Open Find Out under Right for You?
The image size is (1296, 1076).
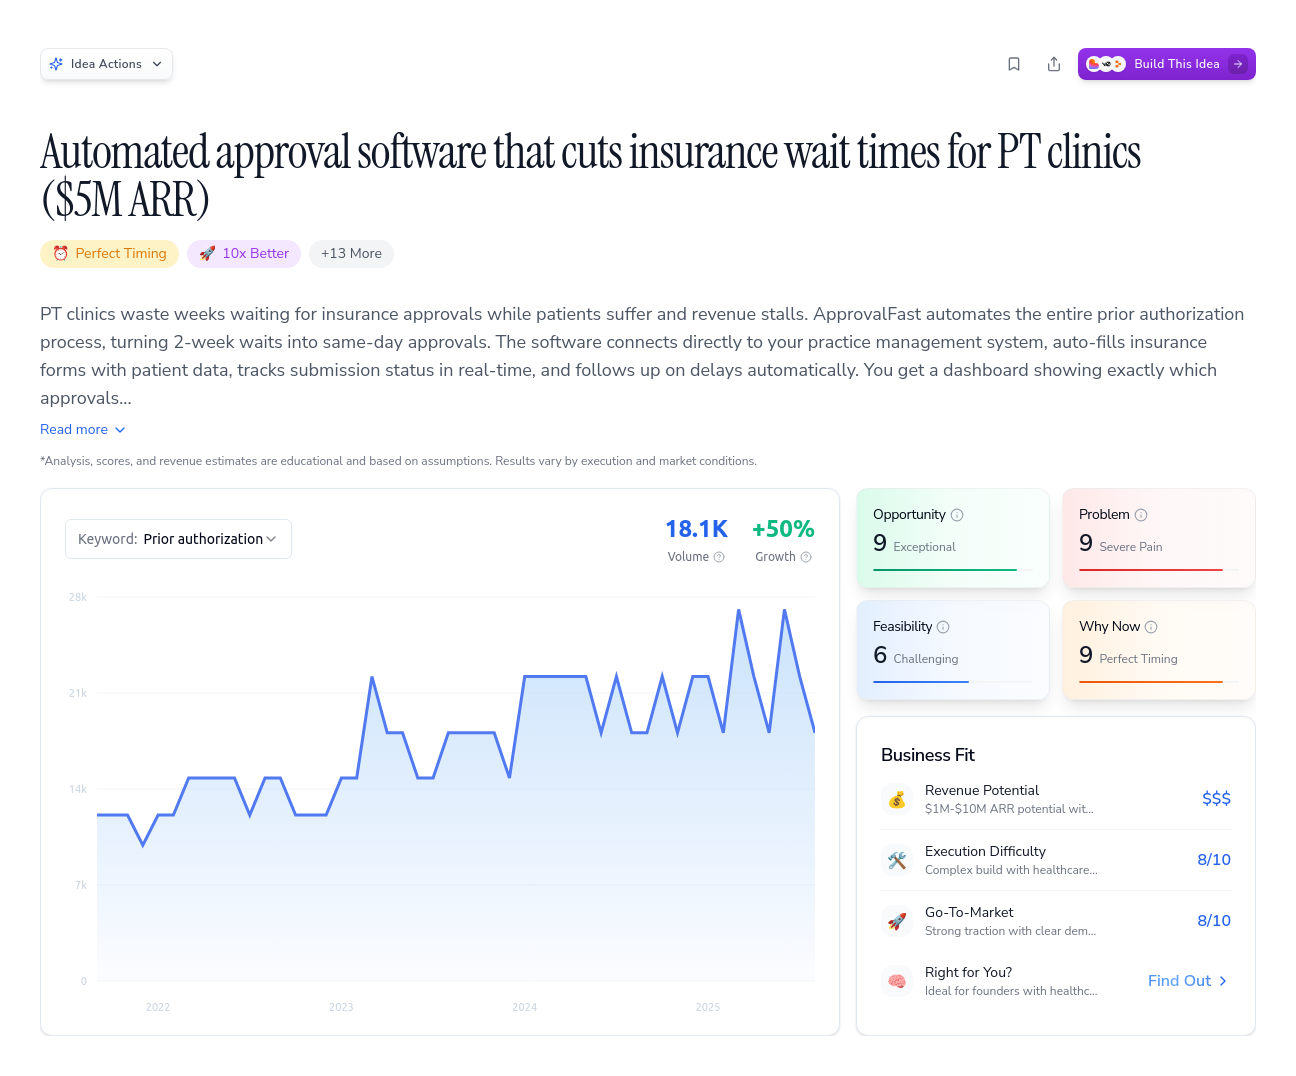[1187, 981]
